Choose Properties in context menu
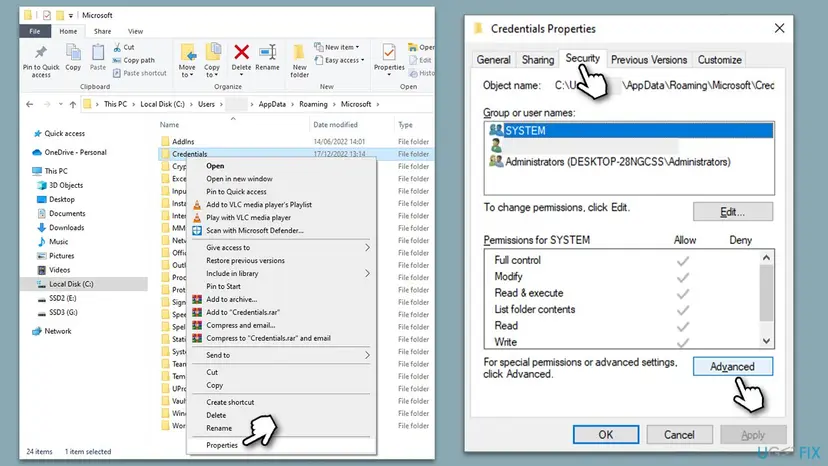Image resolution: width=828 pixels, height=466 pixels. pos(222,445)
